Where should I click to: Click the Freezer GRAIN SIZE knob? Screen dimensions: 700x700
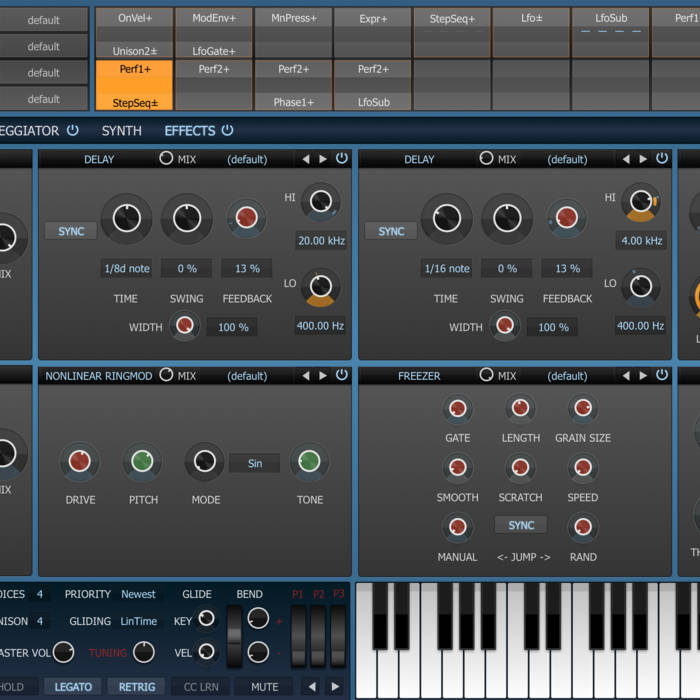582,409
